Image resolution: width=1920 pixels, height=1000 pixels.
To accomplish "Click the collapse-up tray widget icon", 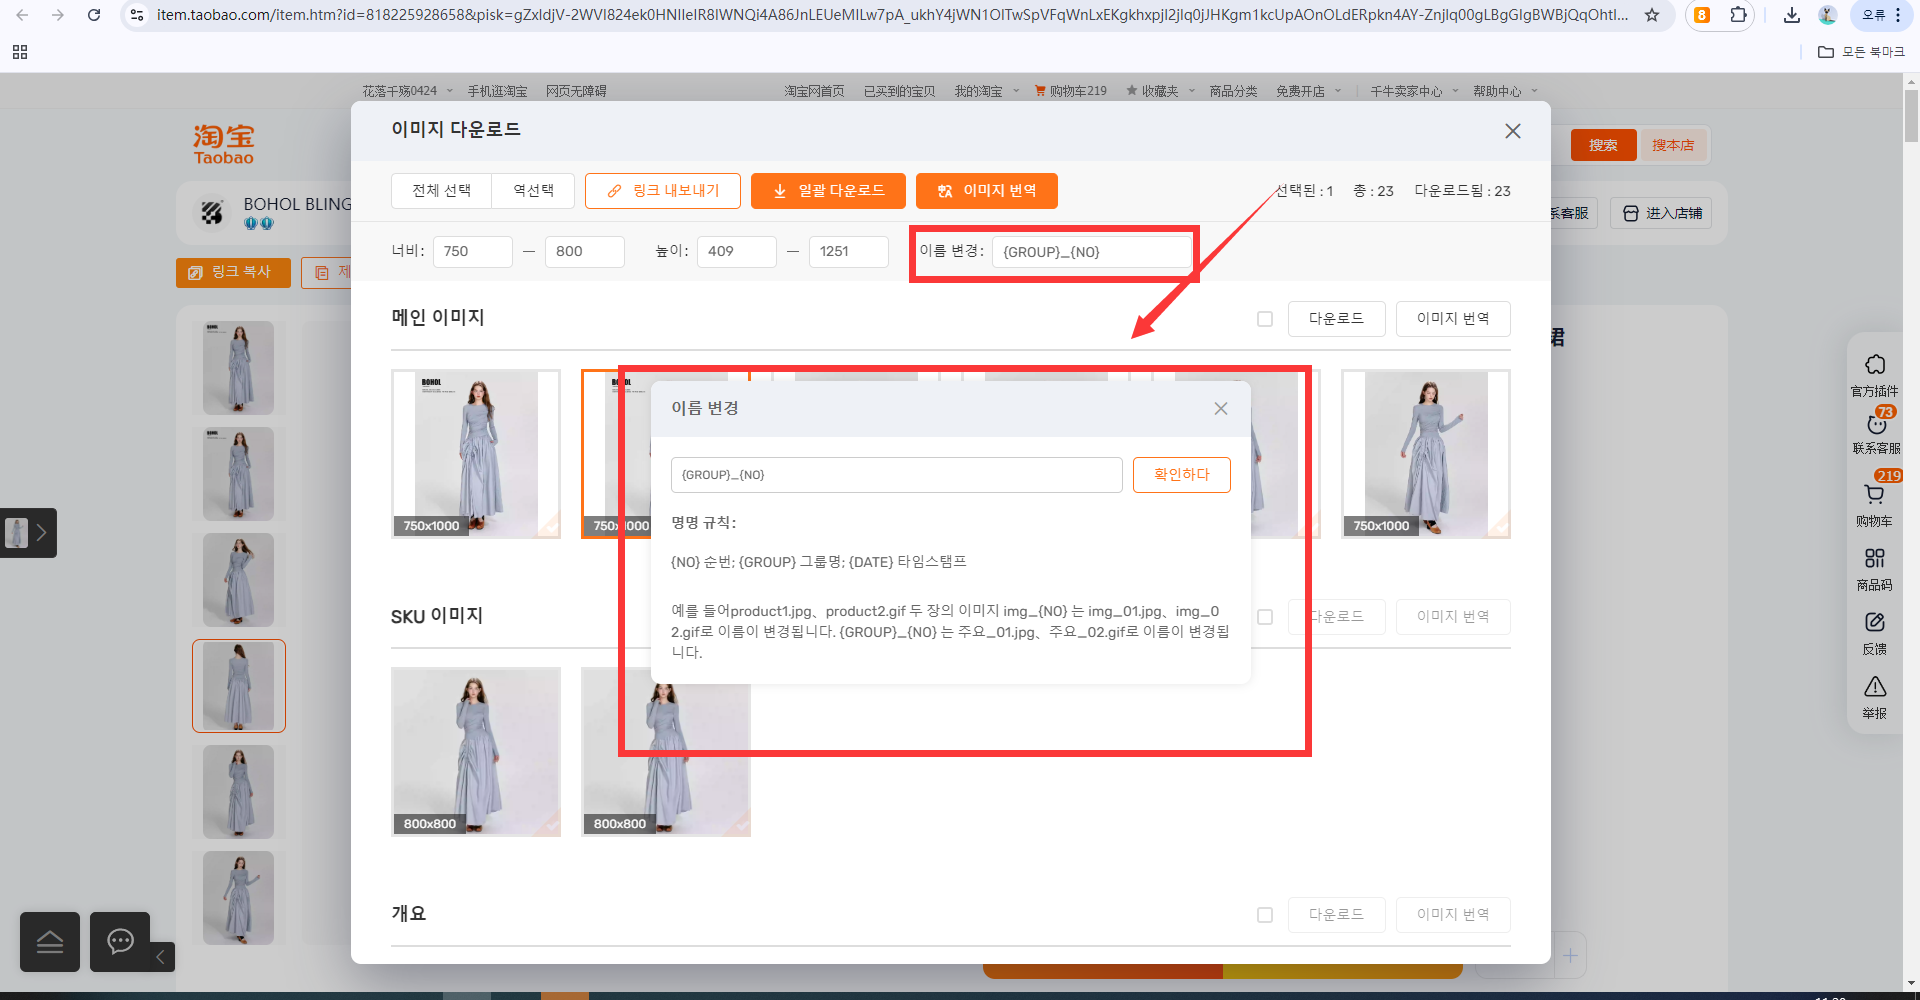I will pos(50,942).
